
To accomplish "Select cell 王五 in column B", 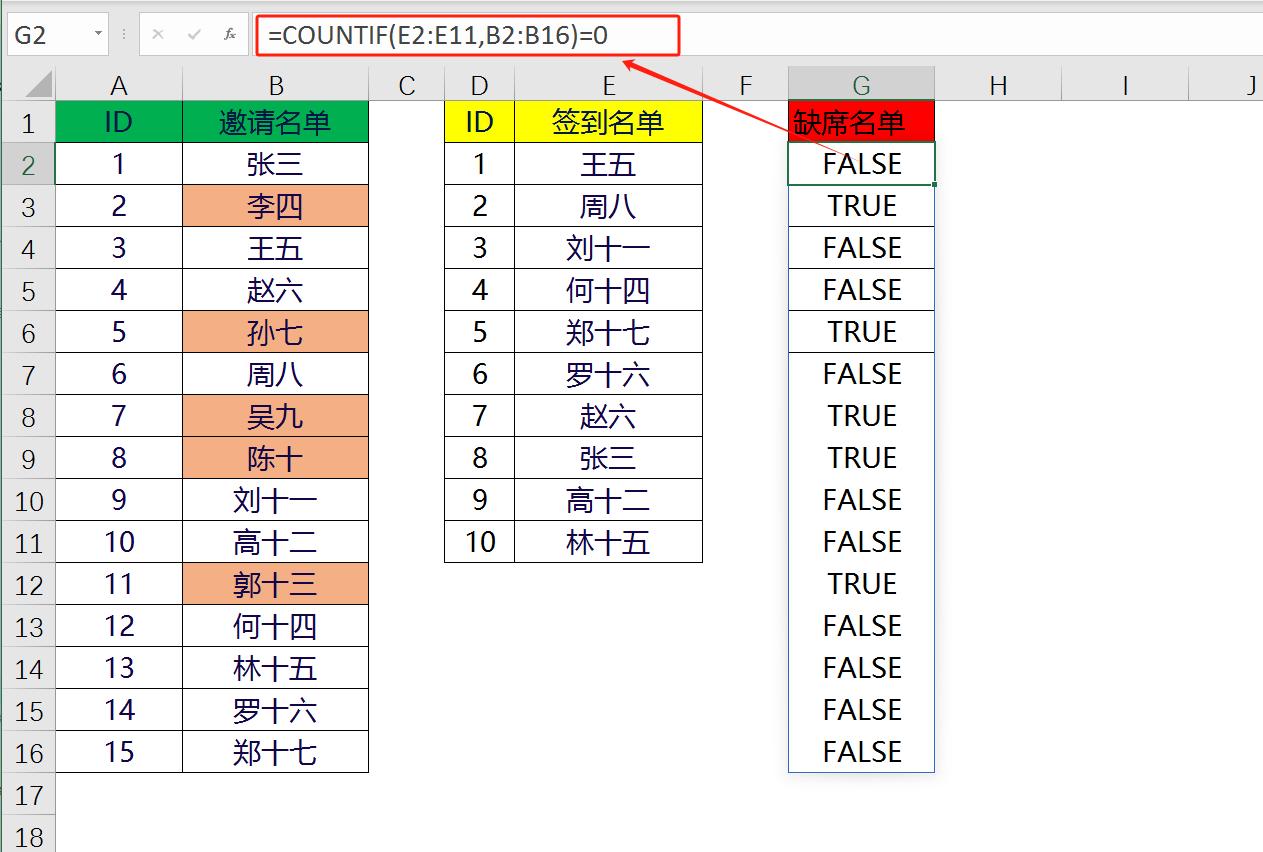I will coord(276,248).
